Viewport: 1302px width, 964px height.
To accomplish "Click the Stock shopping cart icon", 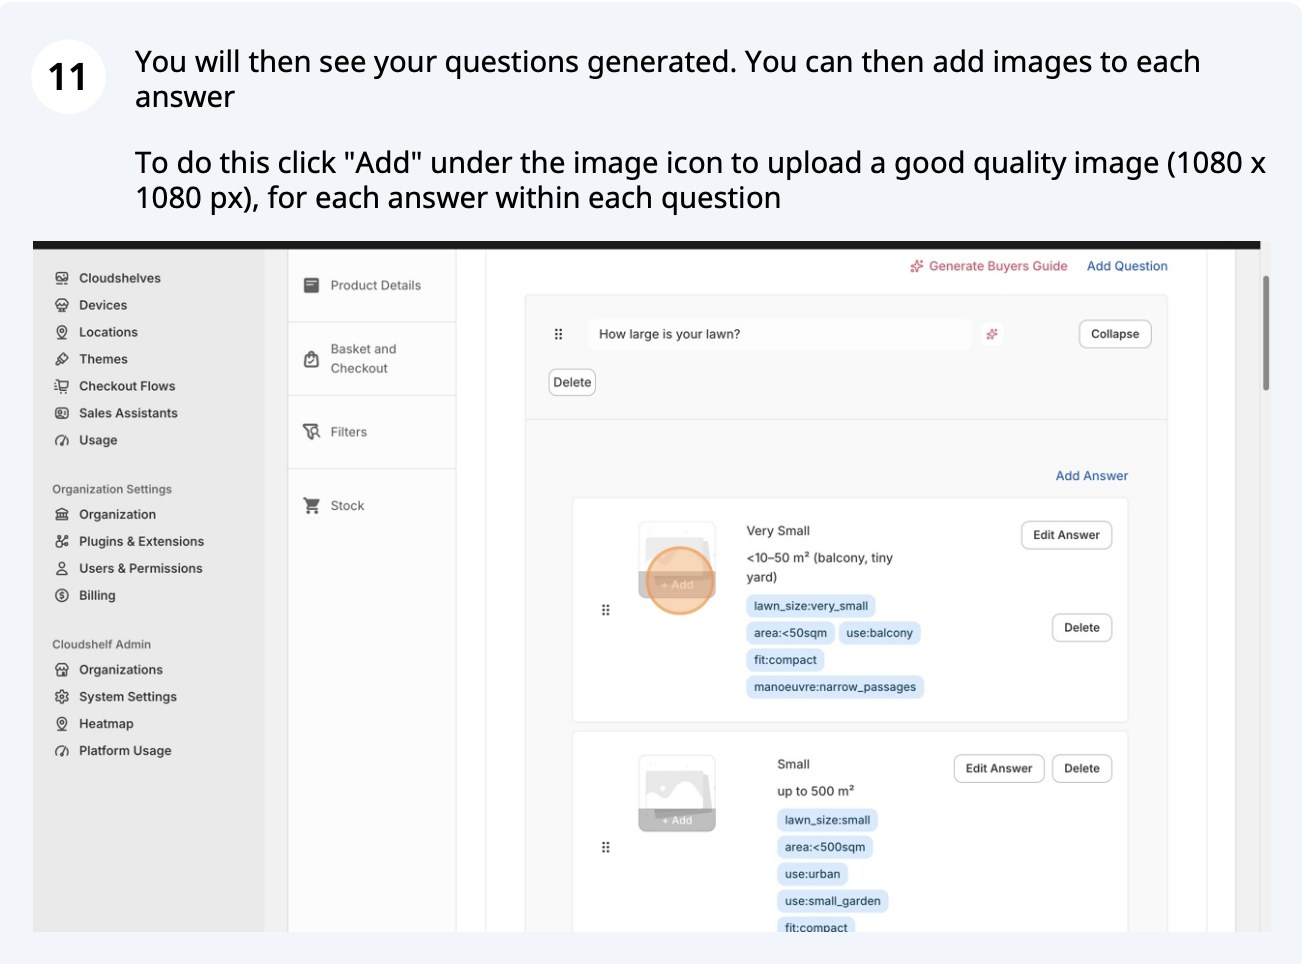I will pyautogui.click(x=312, y=506).
